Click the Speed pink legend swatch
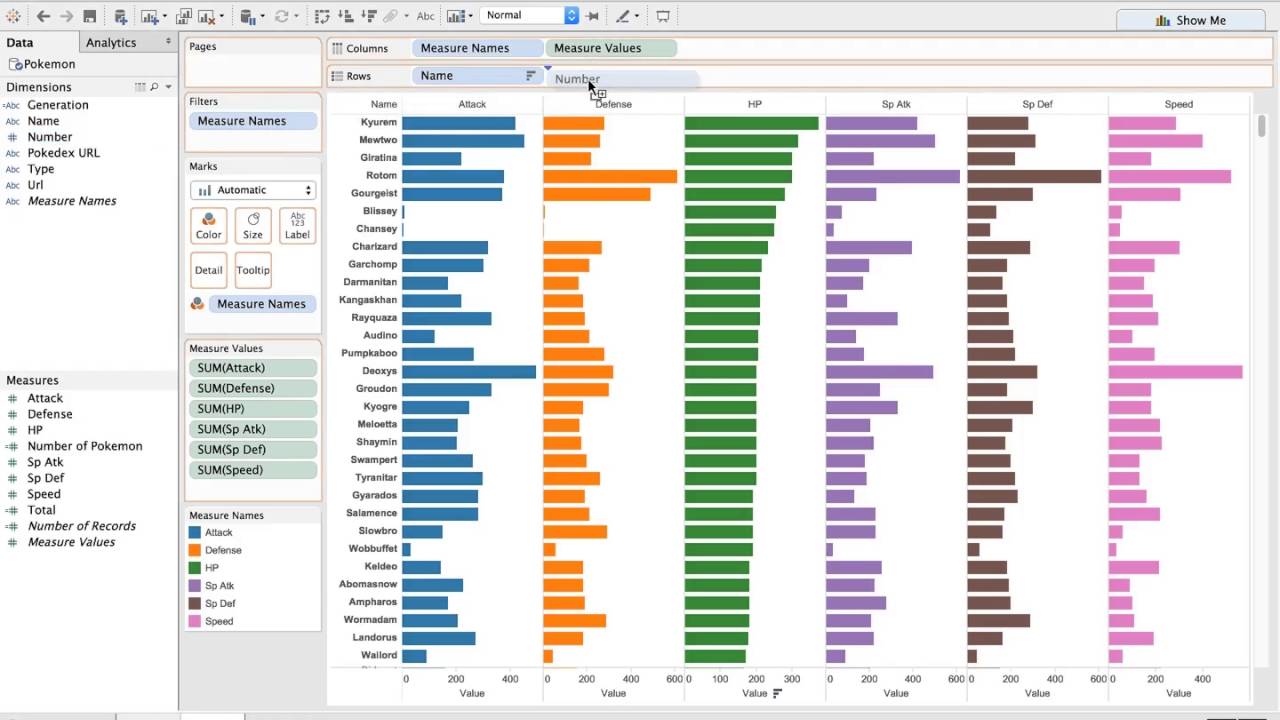 coord(195,621)
